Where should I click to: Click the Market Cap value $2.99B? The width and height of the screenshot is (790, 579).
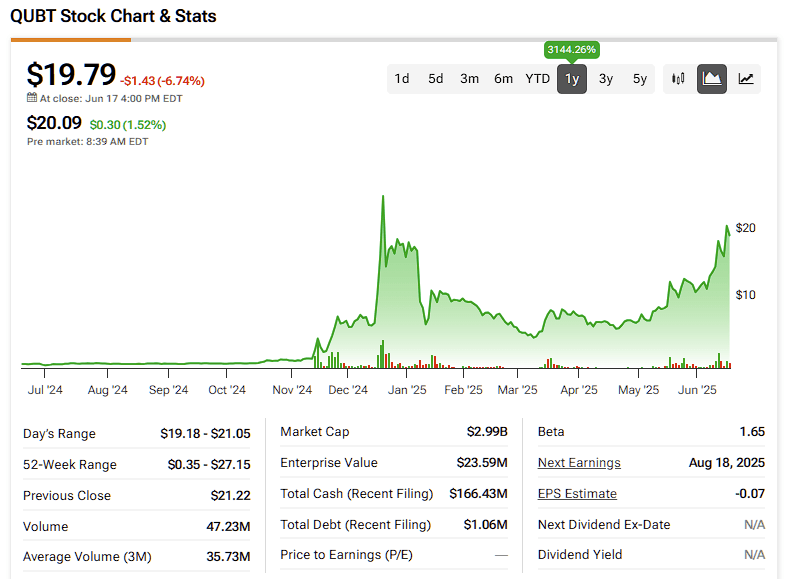click(x=487, y=432)
